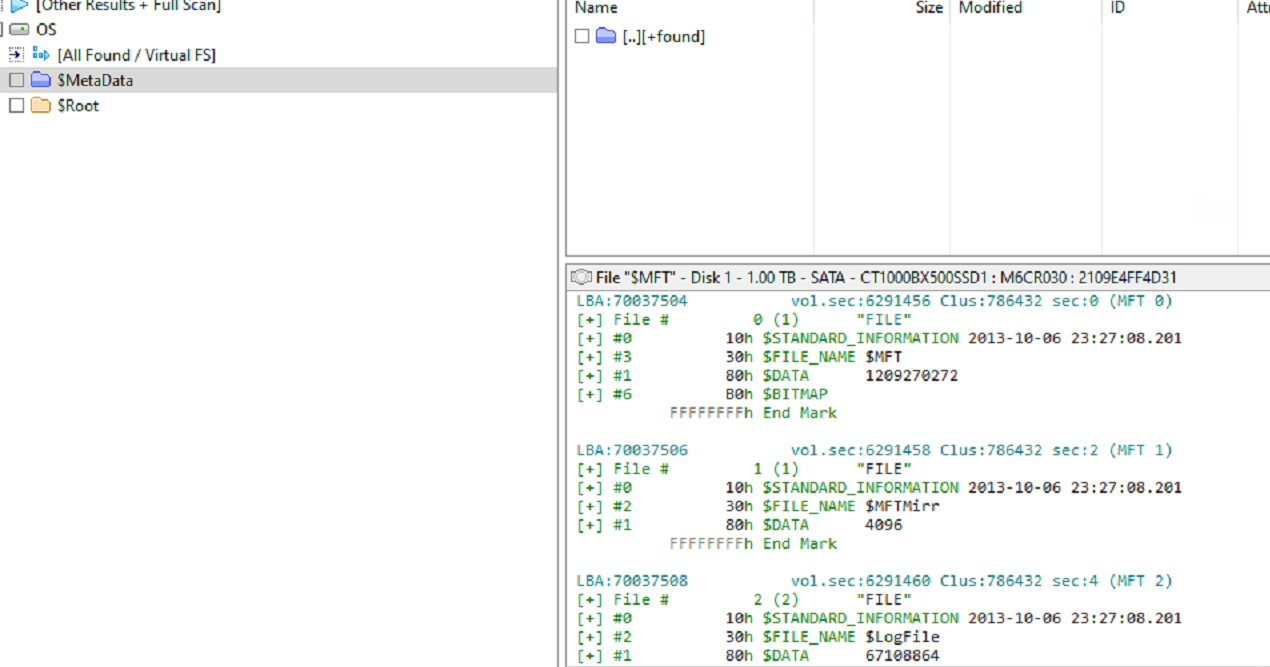Expand the File # 2 (2) record
Image resolution: width=1270 pixels, height=667 pixels.
pos(591,600)
